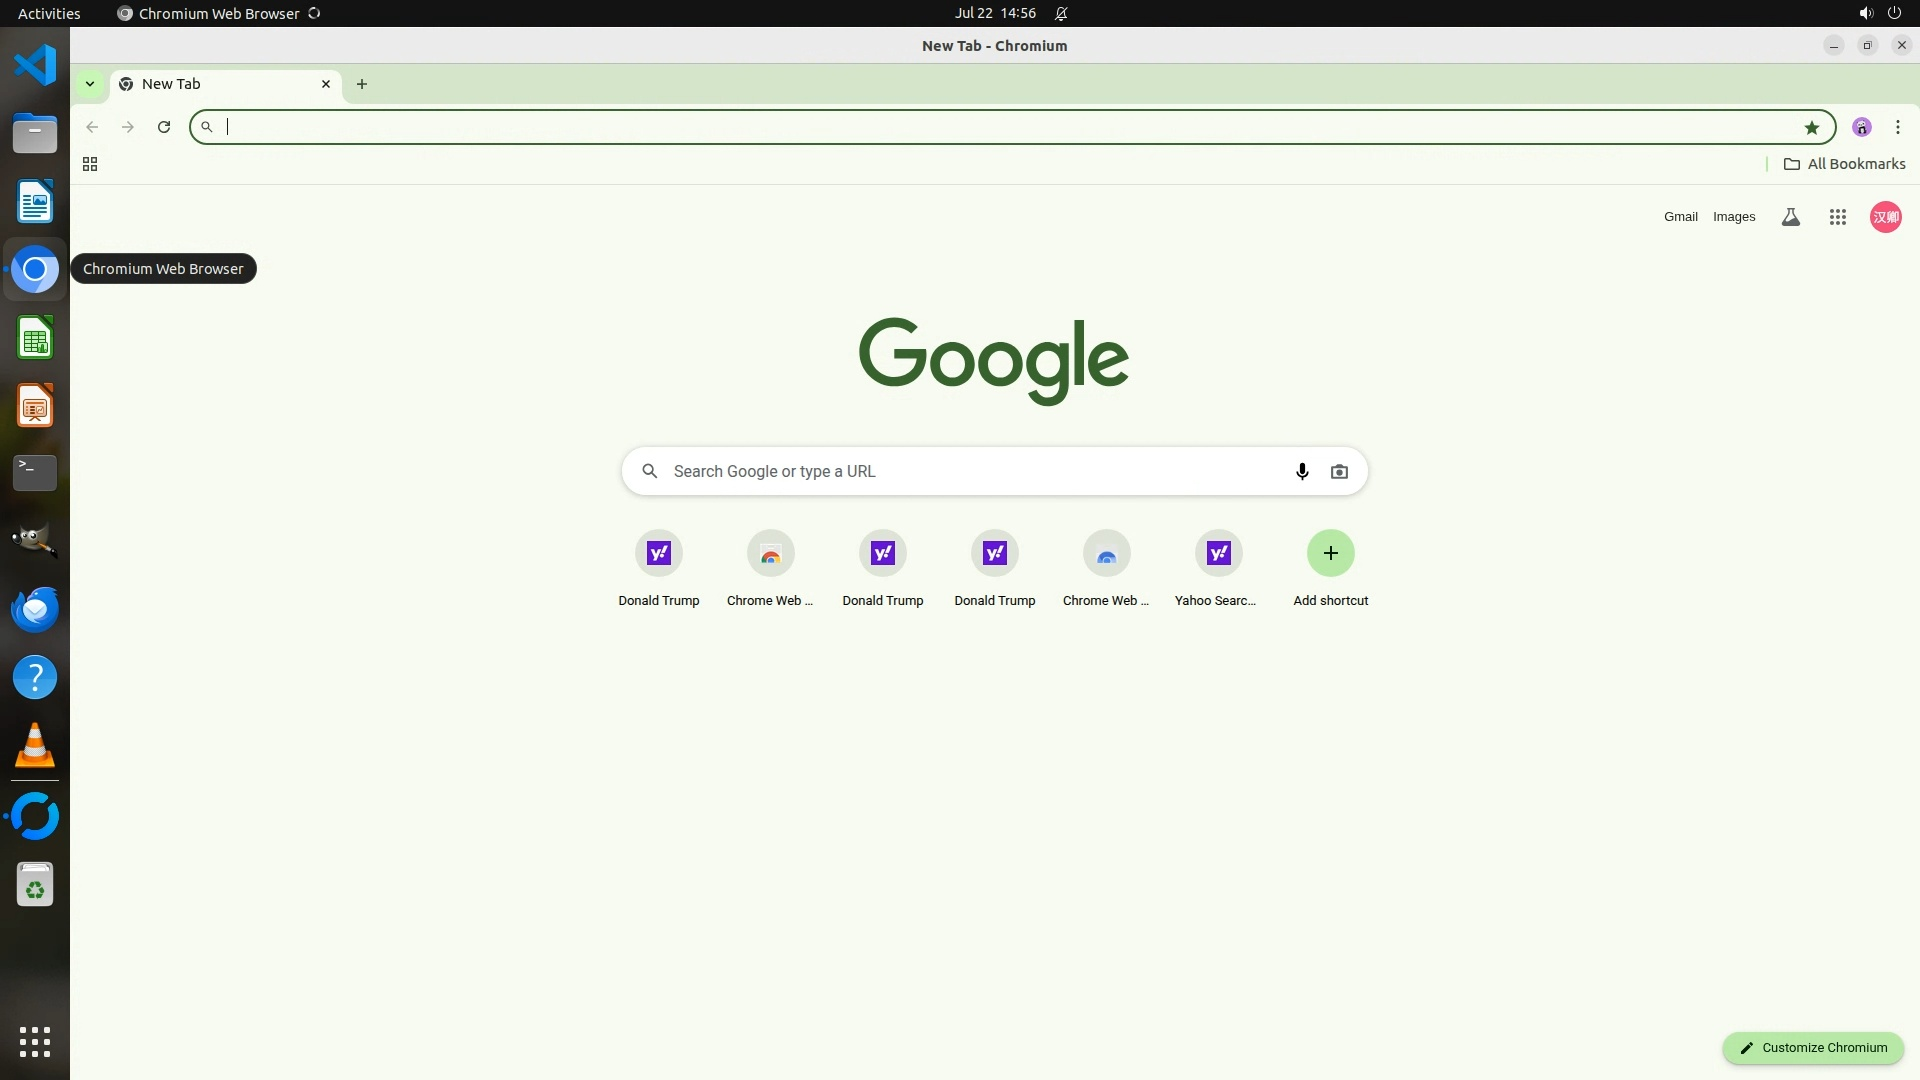The width and height of the screenshot is (1920, 1080).
Task: Start voice search with microphone icon
Action: tap(1302, 471)
